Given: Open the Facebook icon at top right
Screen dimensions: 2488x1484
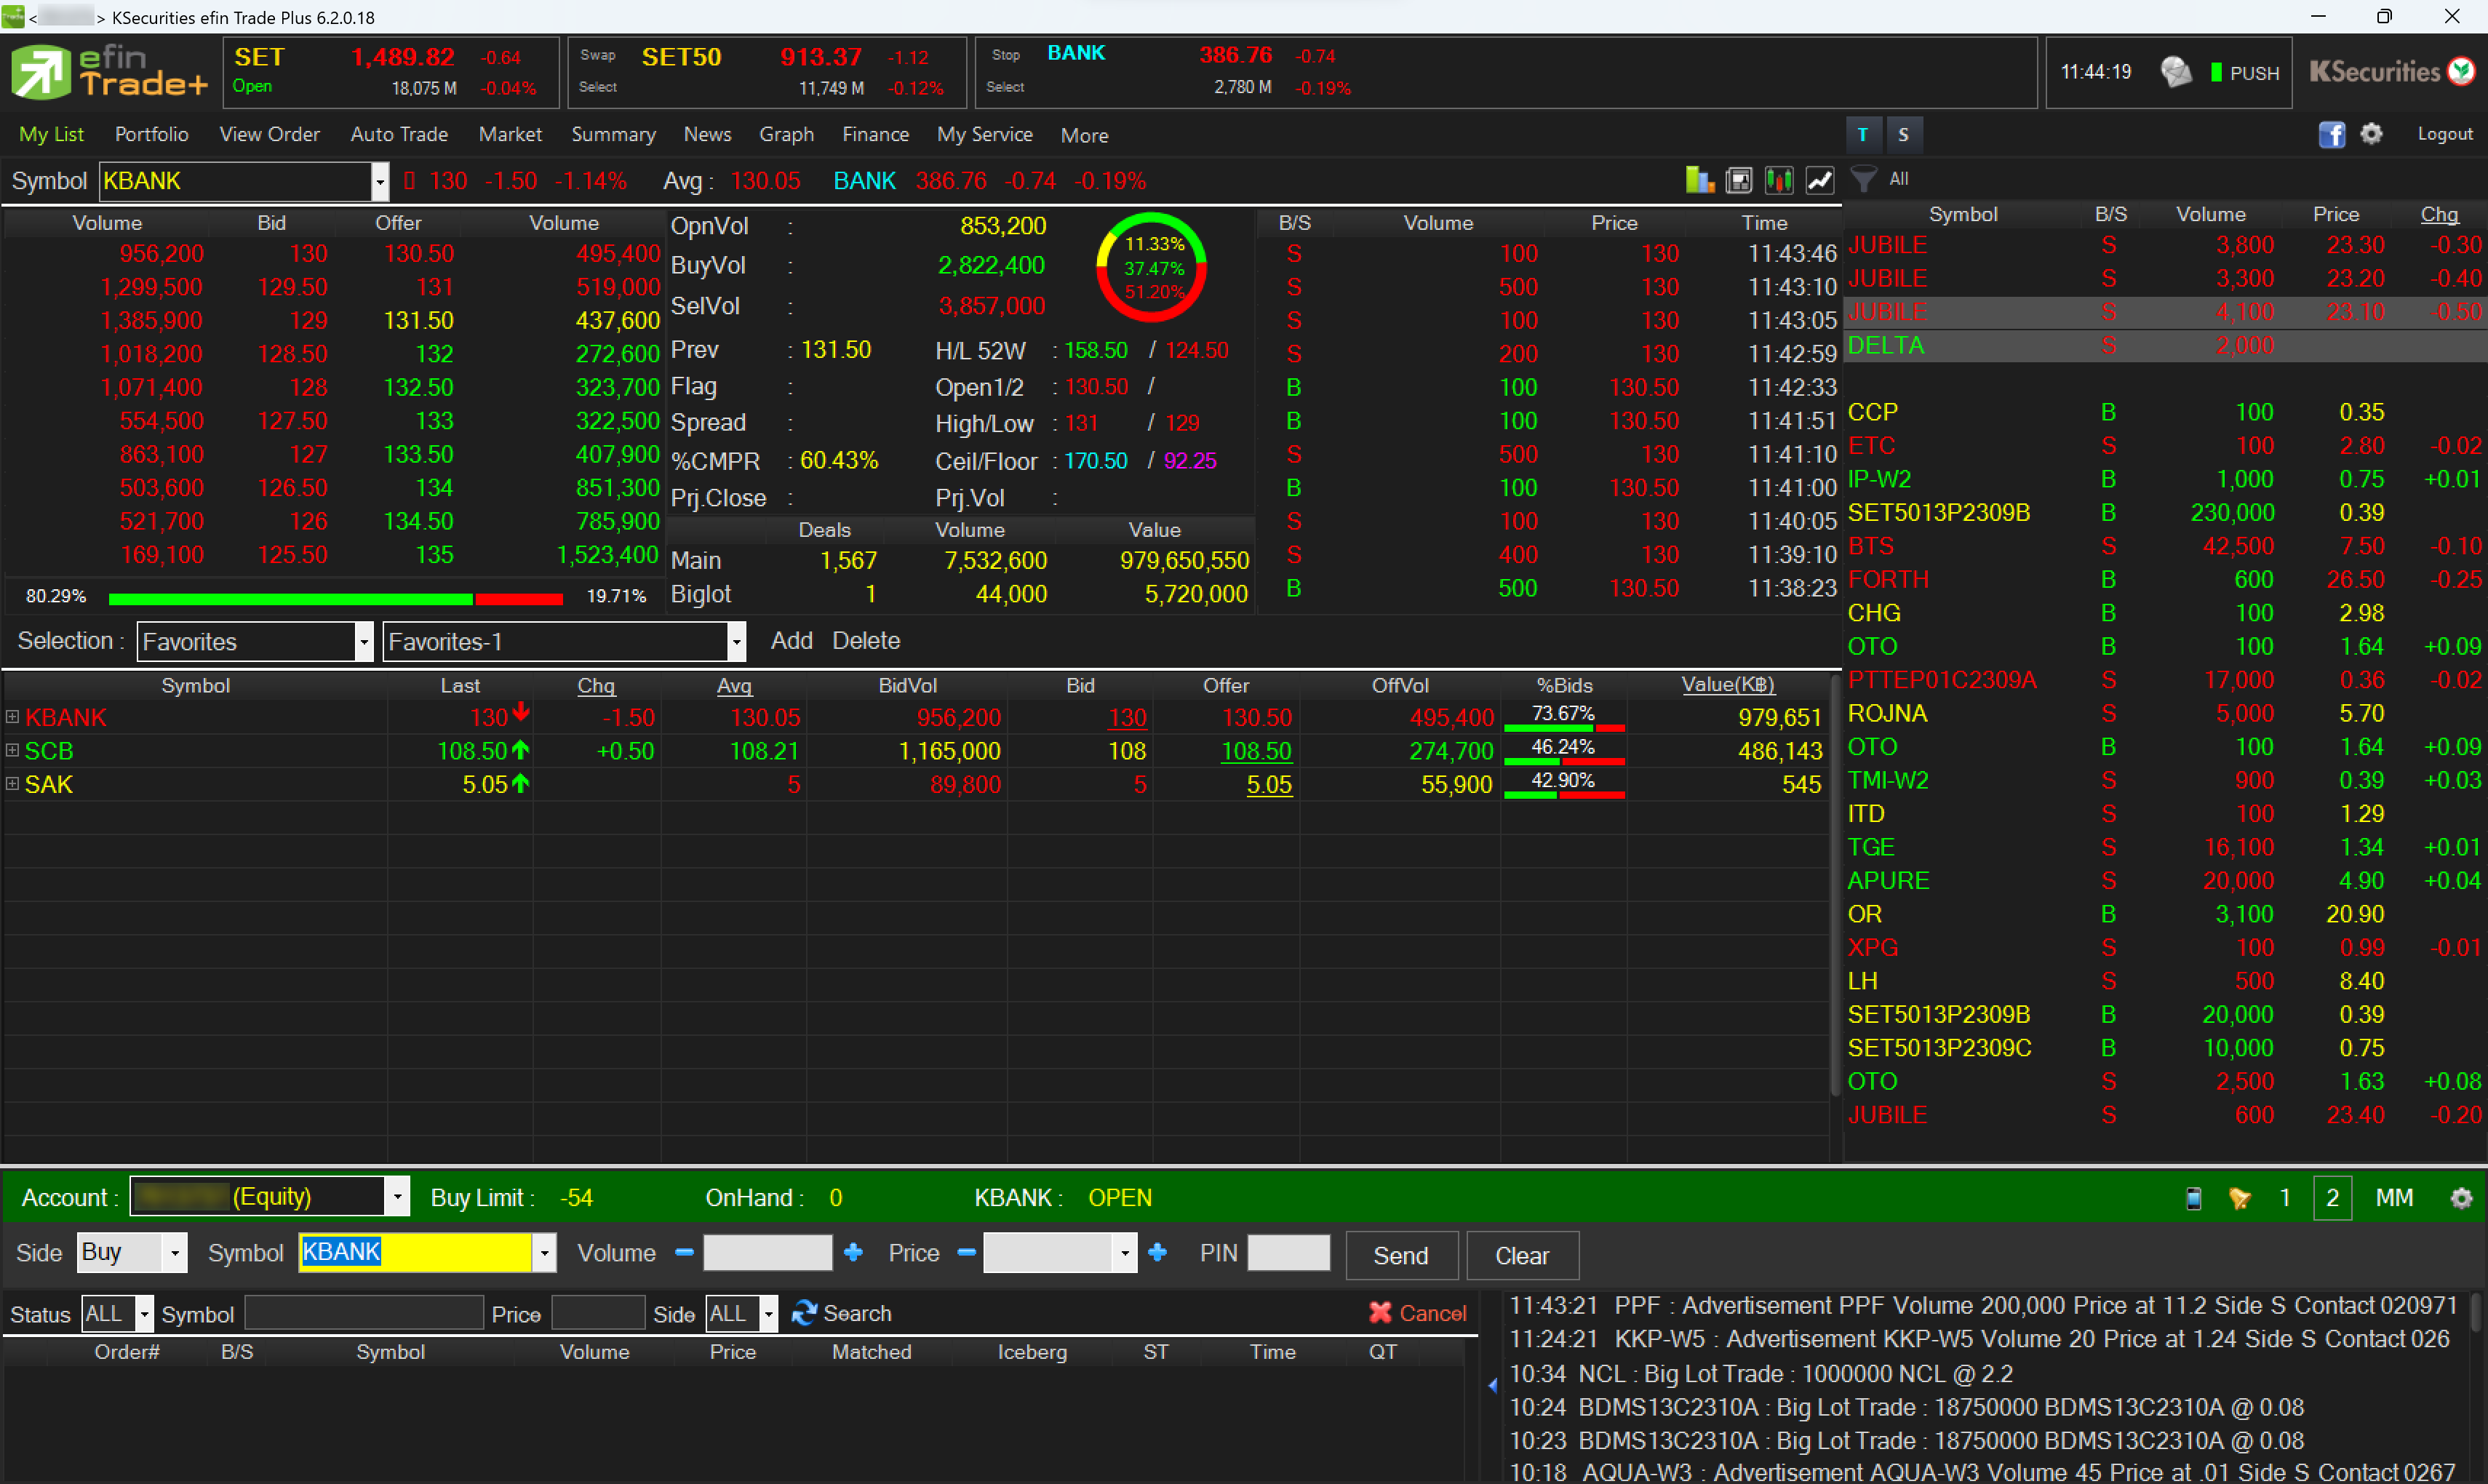Looking at the screenshot, I should coord(2331,134).
